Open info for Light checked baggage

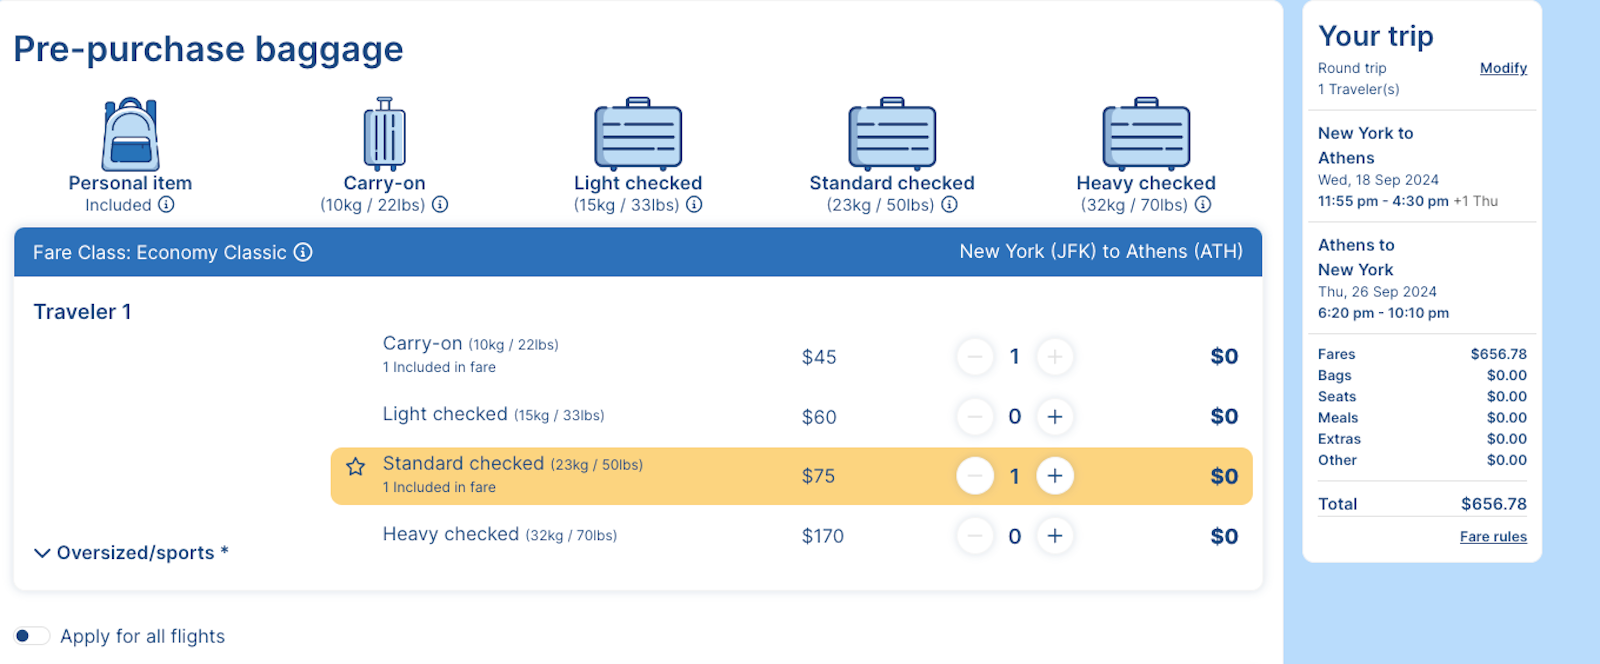point(694,205)
